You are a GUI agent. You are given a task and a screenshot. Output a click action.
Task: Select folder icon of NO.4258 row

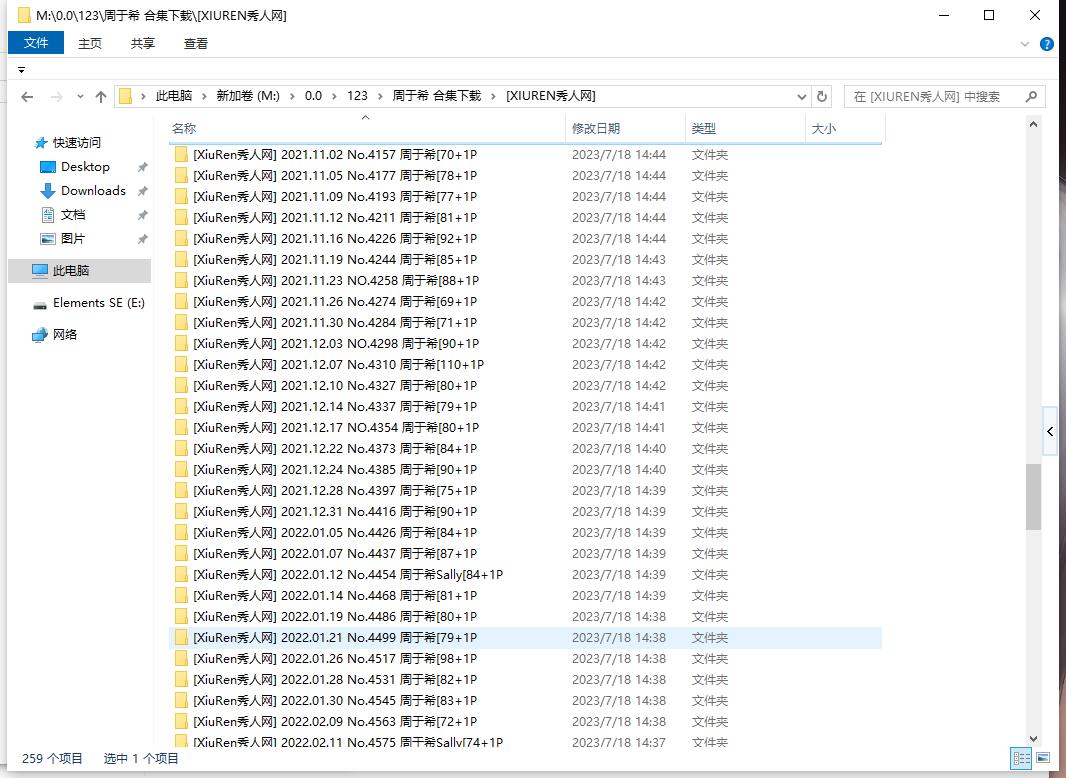[x=181, y=280]
